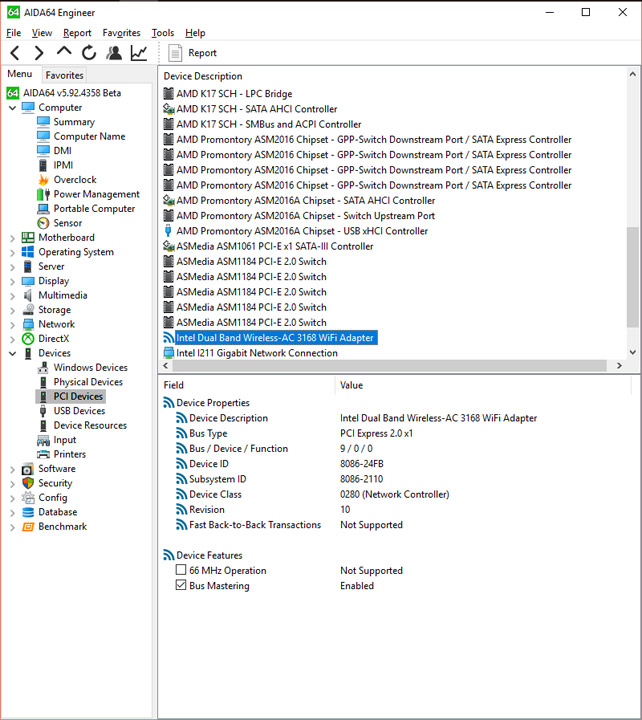Image resolution: width=642 pixels, height=720 pixels.
Task: Open Physical Devices in the tree
Action: tap(88, 382)
